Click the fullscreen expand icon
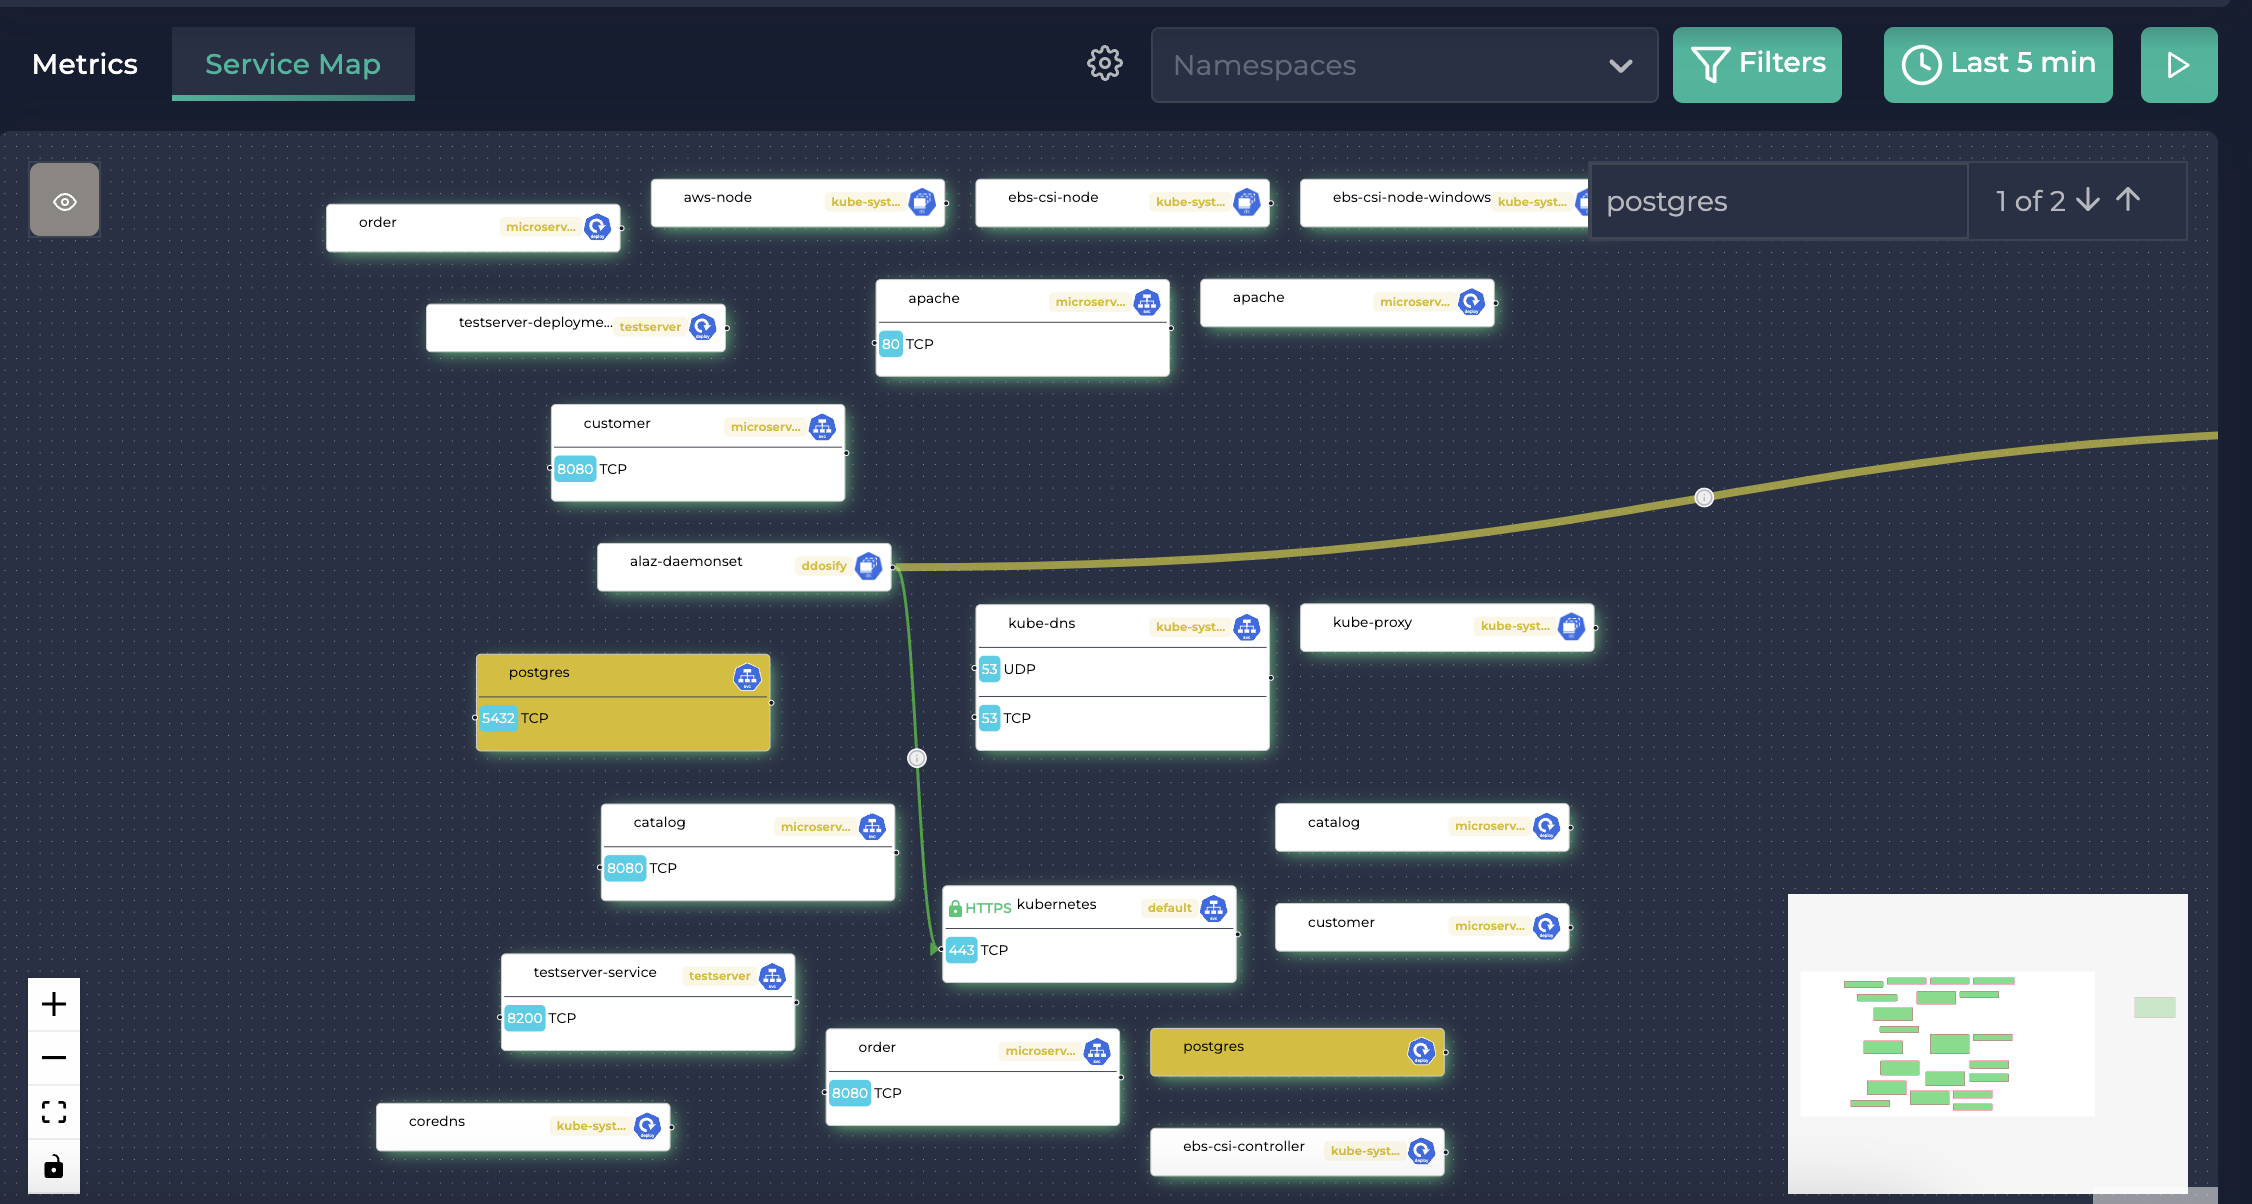 pos(53,1111)
